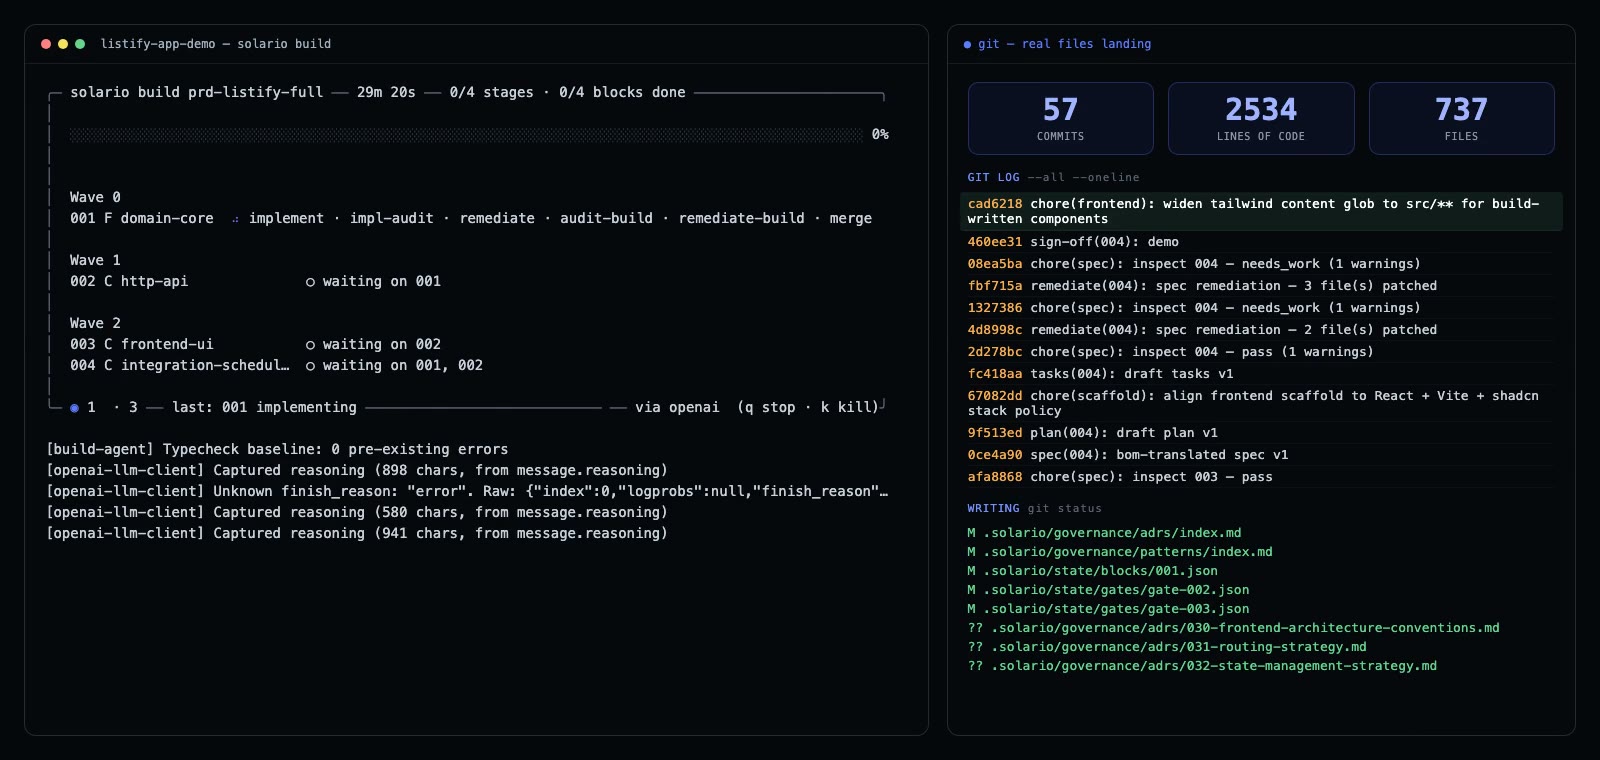The width and height of the screenshot is (1600, 760).
Task: Select commit 460ee31 sign-off(004): demo
Action: click(1261, 242)
